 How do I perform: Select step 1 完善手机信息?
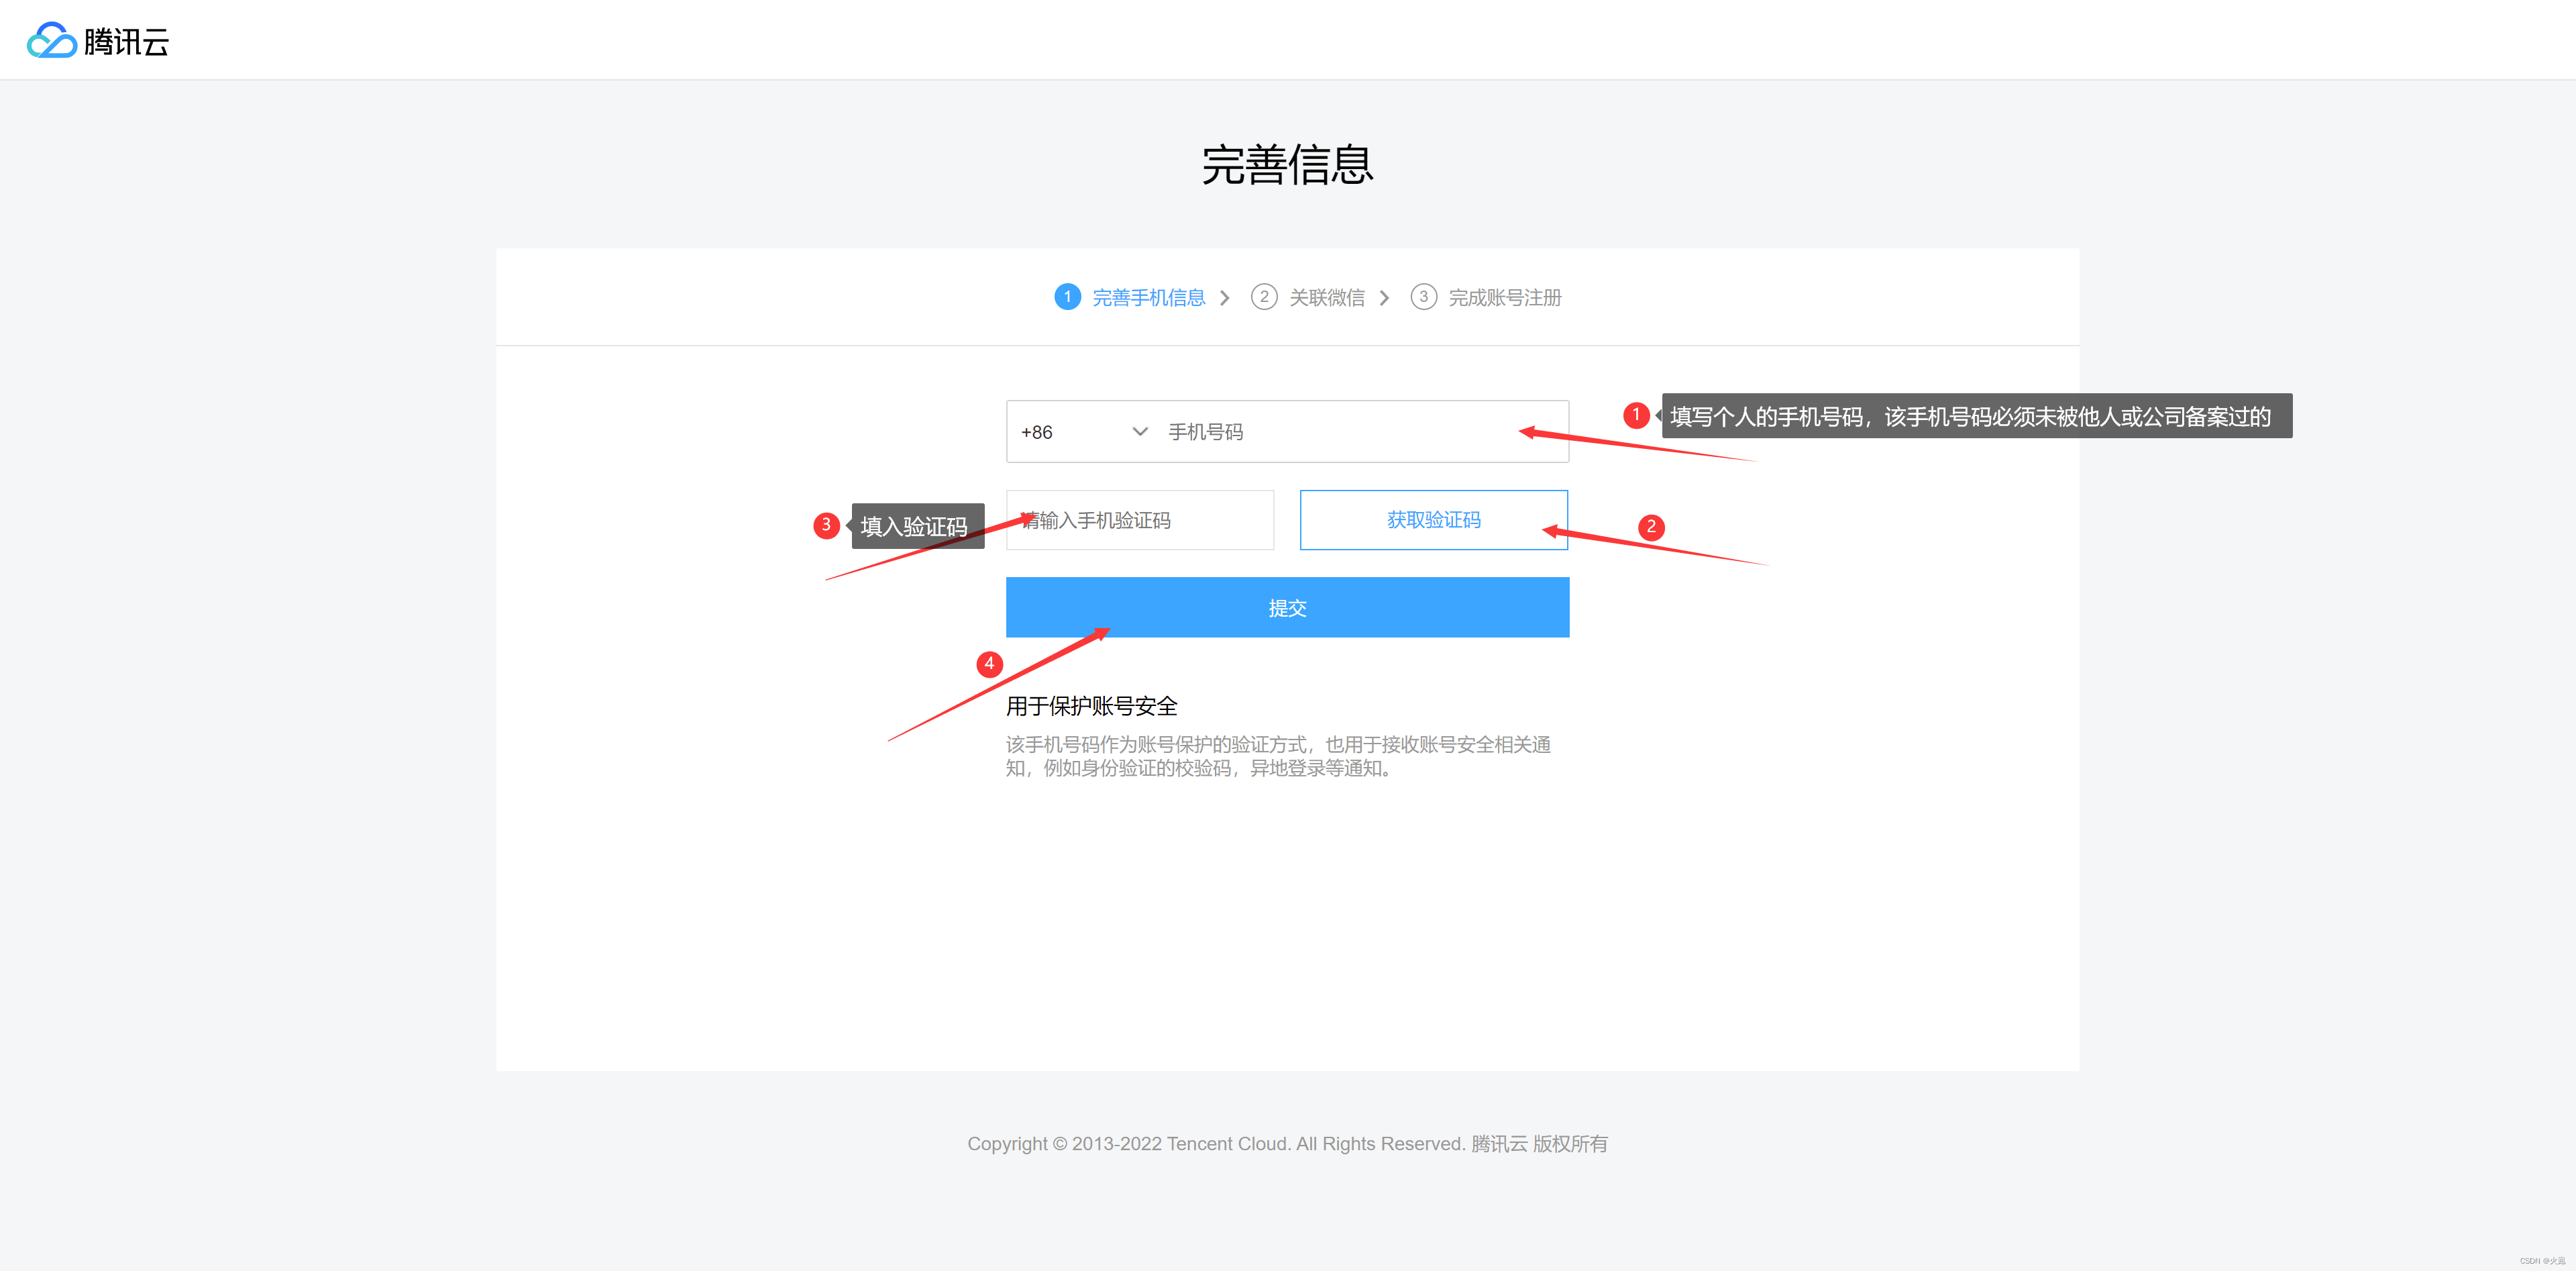[x=1130, y=297]
